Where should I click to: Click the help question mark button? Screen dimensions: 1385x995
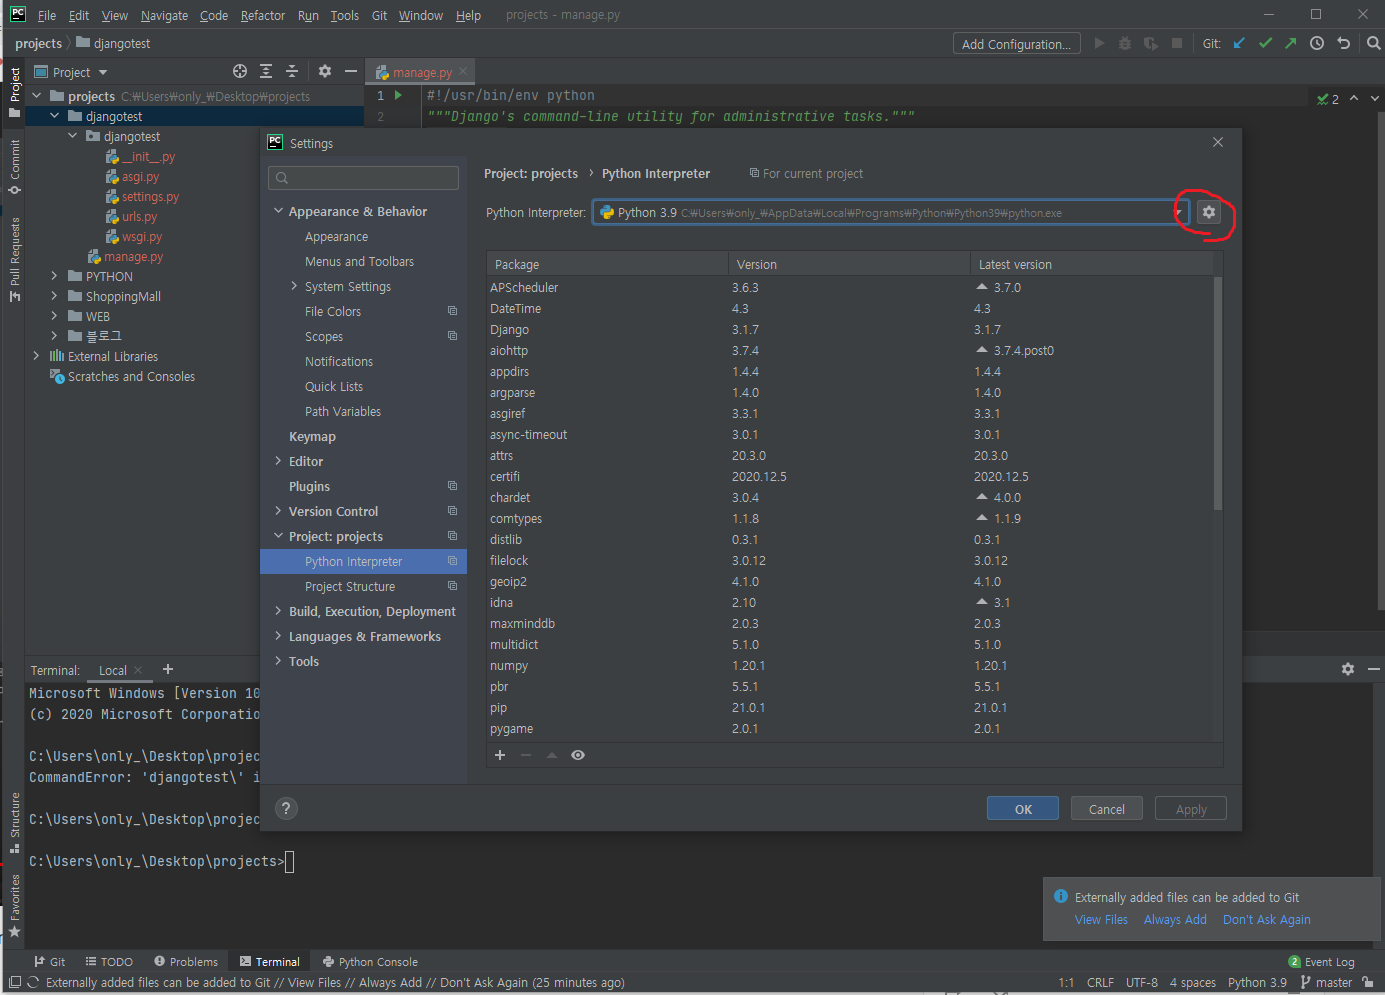tap(286, 809)
